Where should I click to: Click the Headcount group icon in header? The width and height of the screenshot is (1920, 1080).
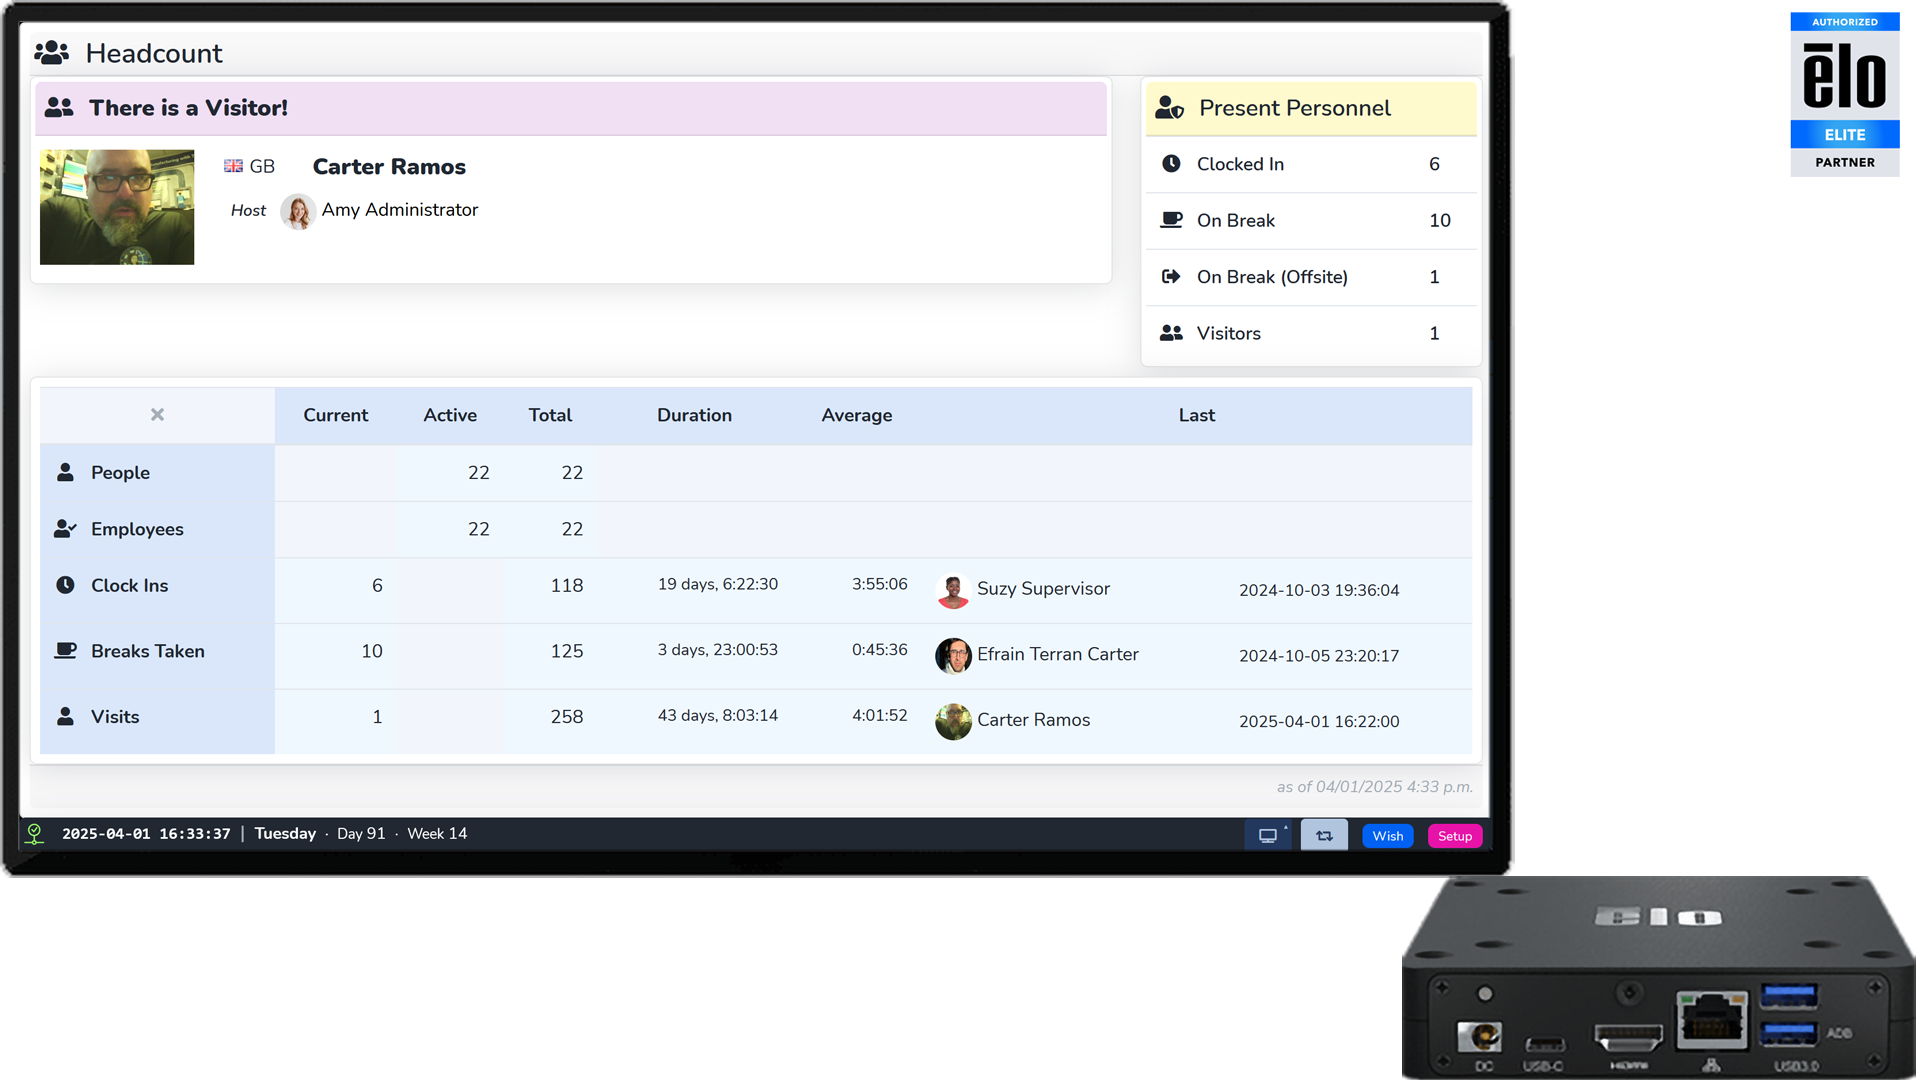coord(51,53)
